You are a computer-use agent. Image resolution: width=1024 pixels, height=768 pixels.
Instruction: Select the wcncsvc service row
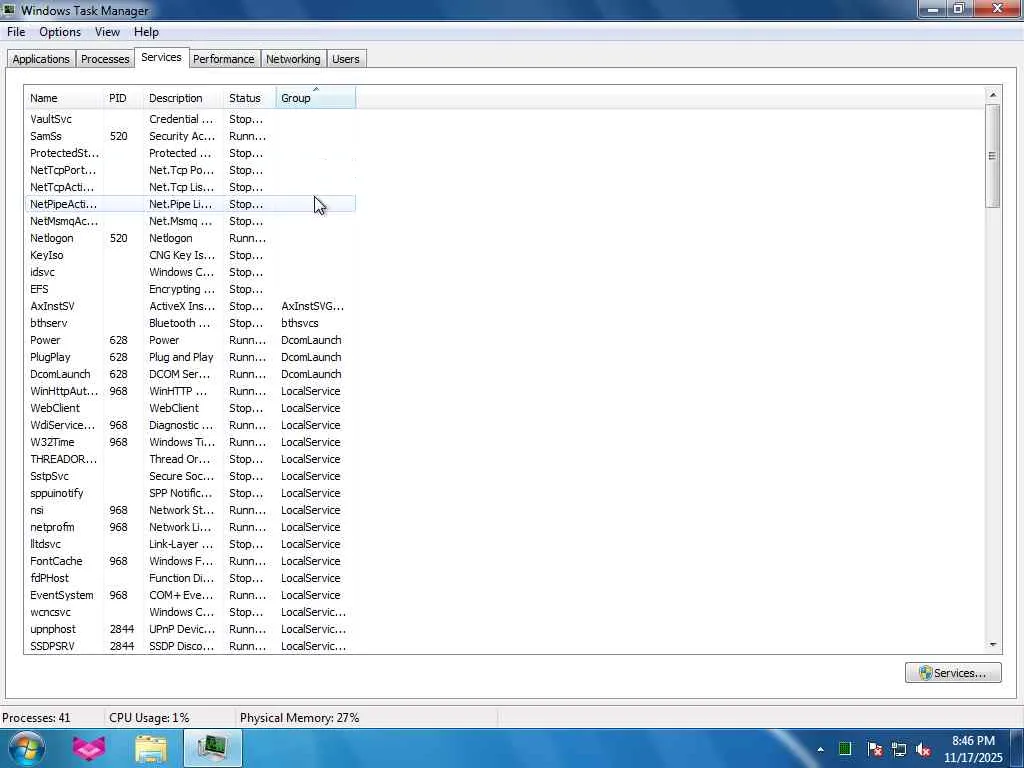(190, 611)
